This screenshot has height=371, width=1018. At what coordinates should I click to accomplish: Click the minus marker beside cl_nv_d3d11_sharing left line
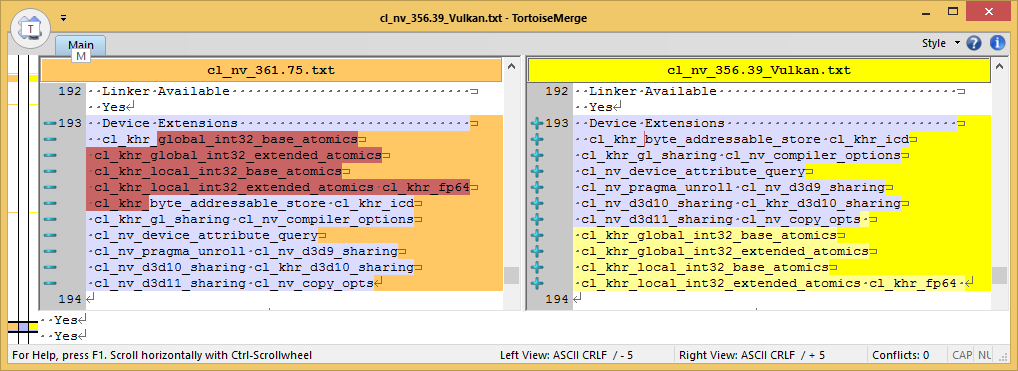pos(50,283)
